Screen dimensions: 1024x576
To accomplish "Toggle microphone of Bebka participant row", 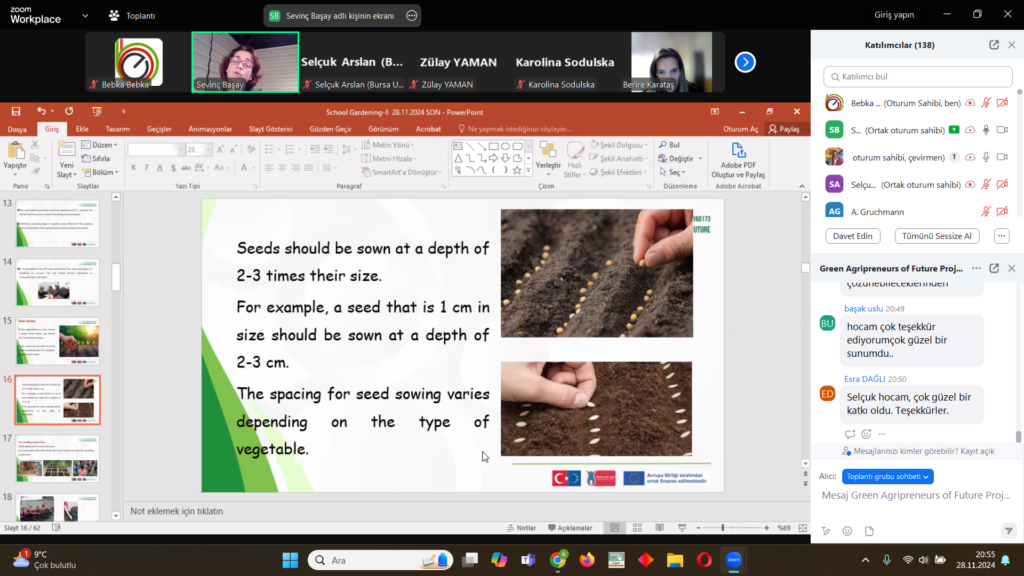I will tap(986, 103).
